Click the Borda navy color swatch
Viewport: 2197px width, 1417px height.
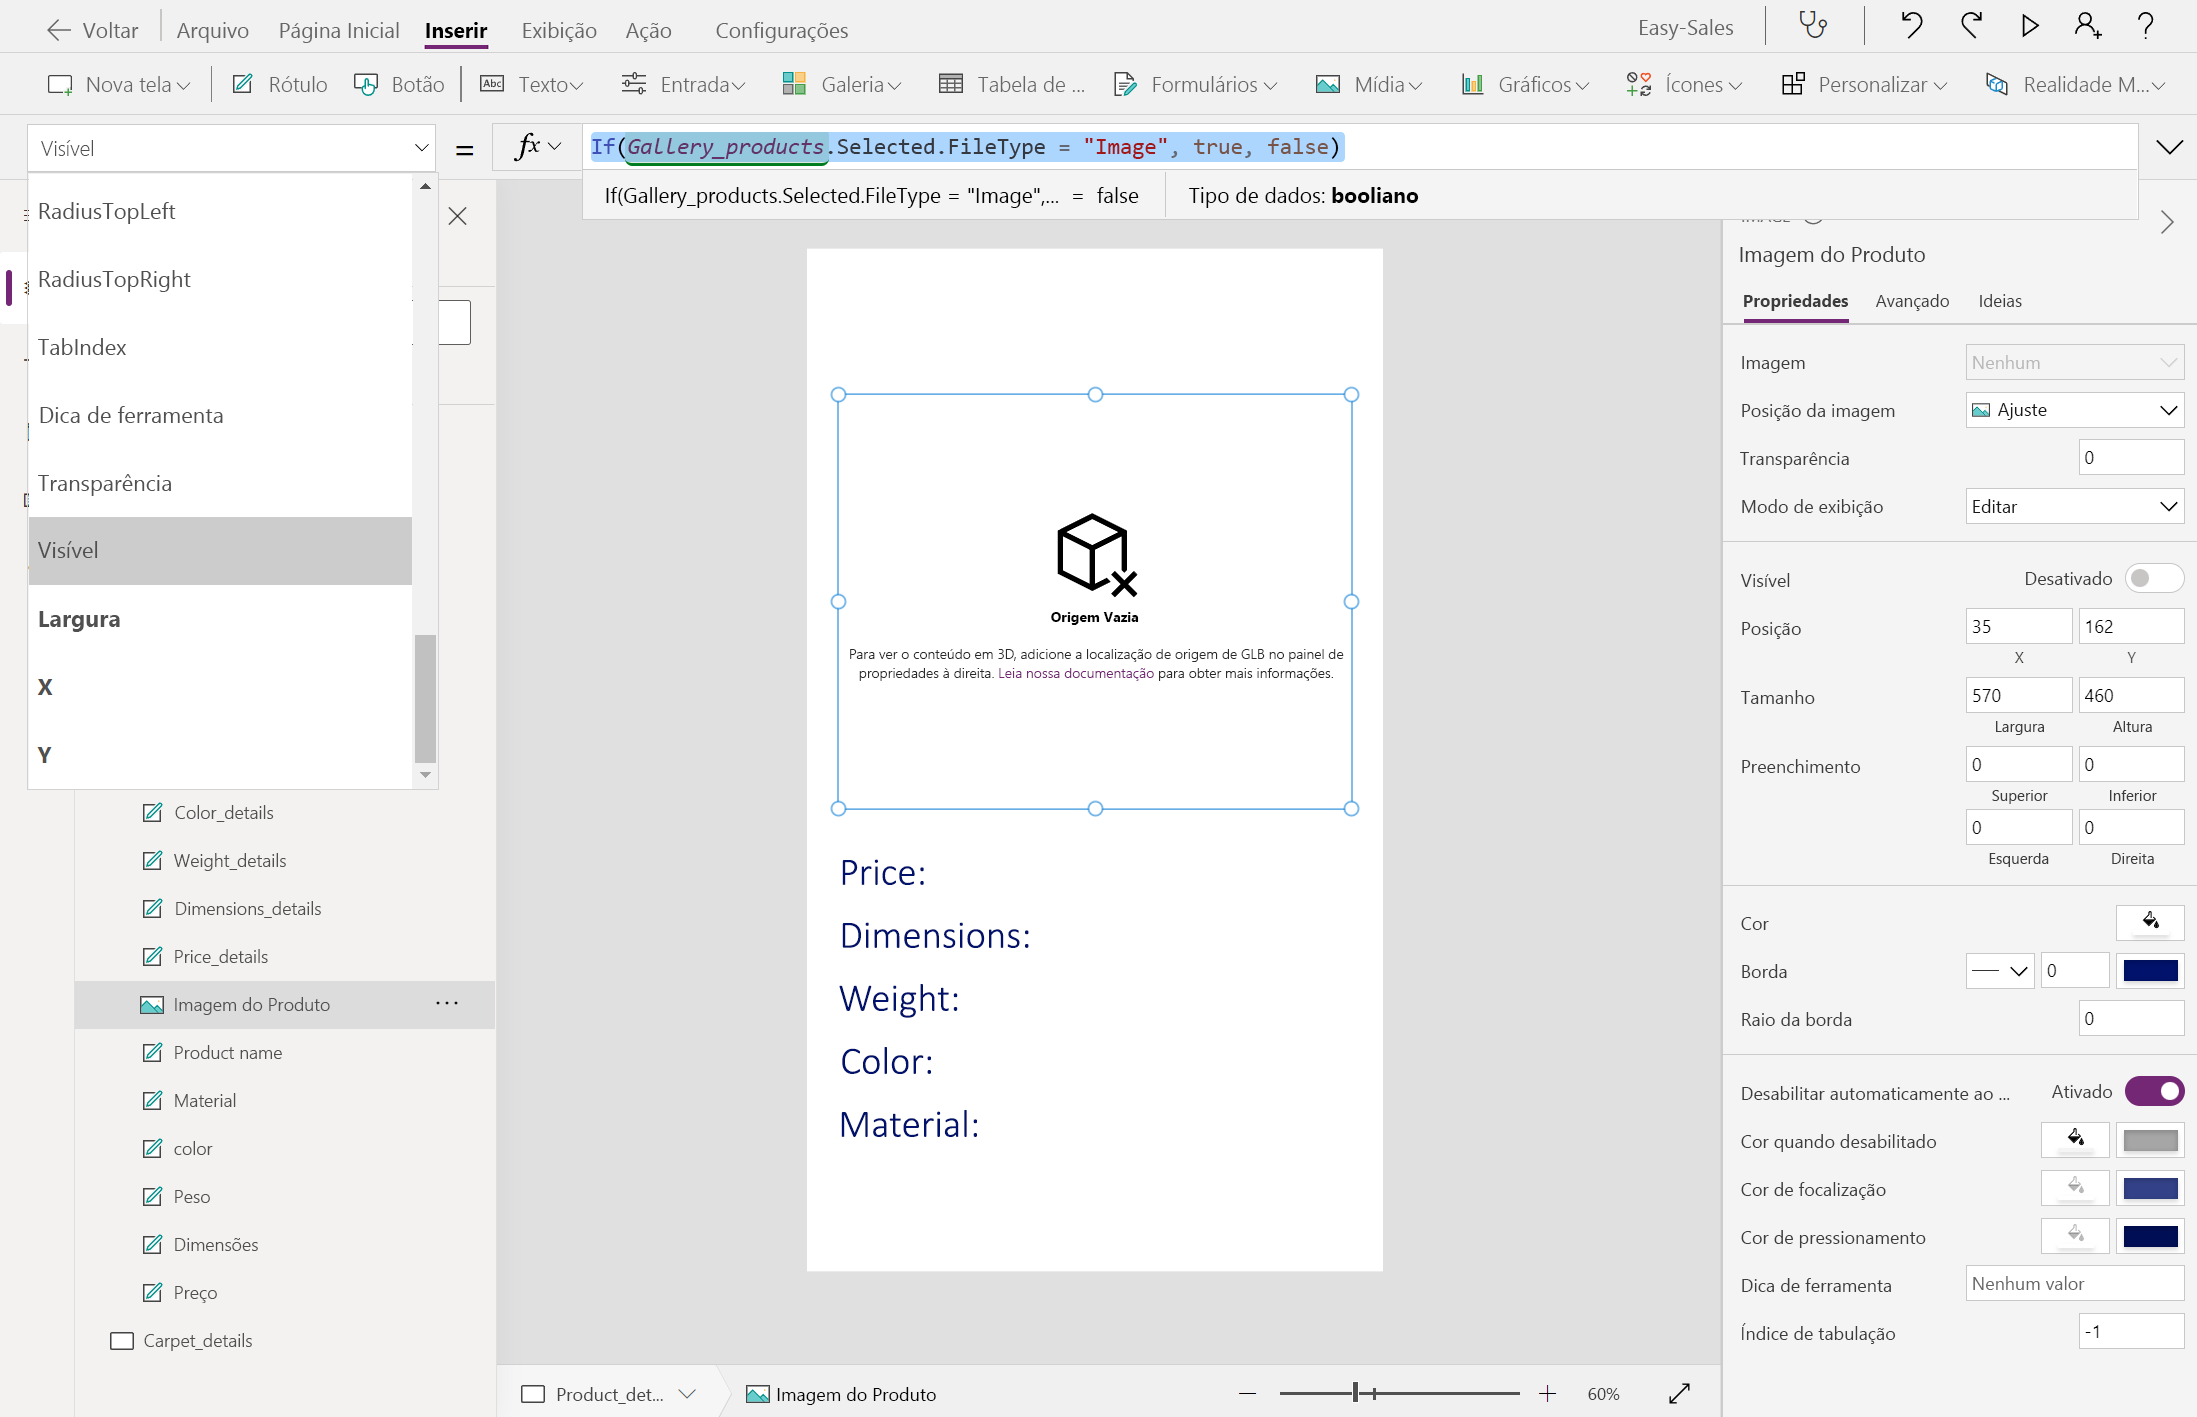click(2150, 970)
